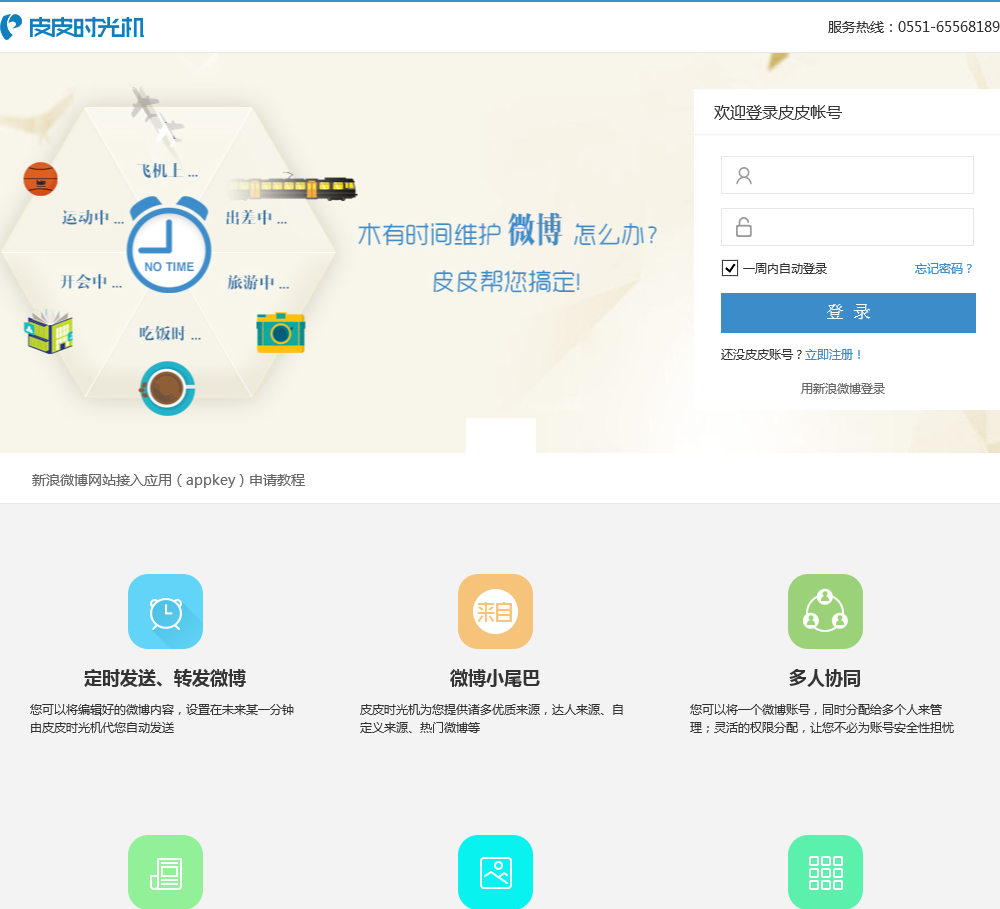Click the train icon near 出差中
This screenshot has width=1000, height=909.
(x=292, y=188)
